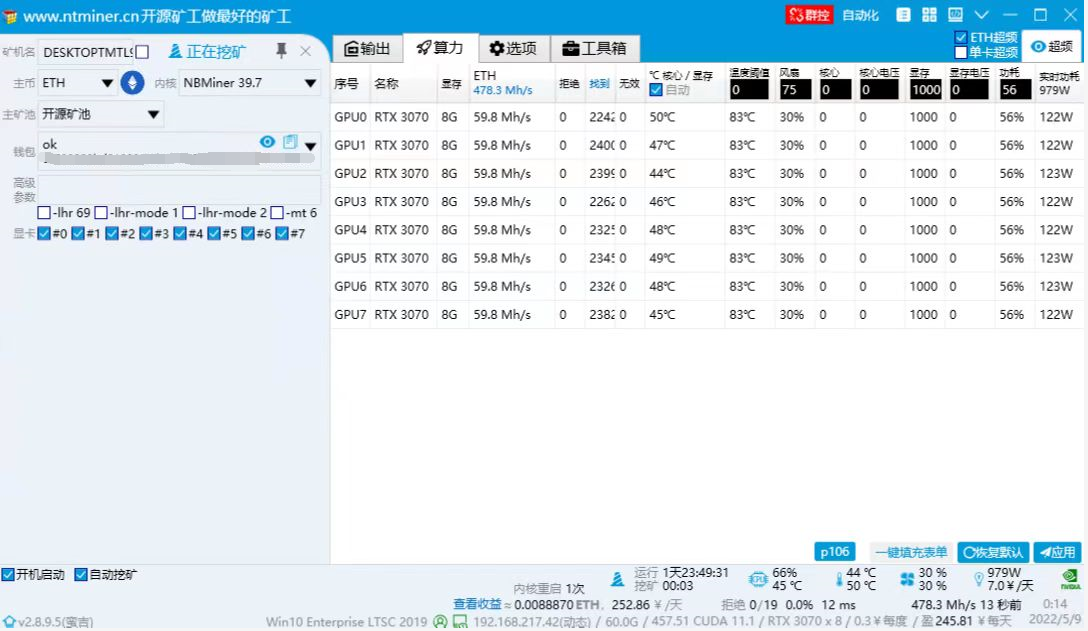Click the eye icon in wallet field
The width and height of the screenshot is (1088, 631).
(267, 142)
